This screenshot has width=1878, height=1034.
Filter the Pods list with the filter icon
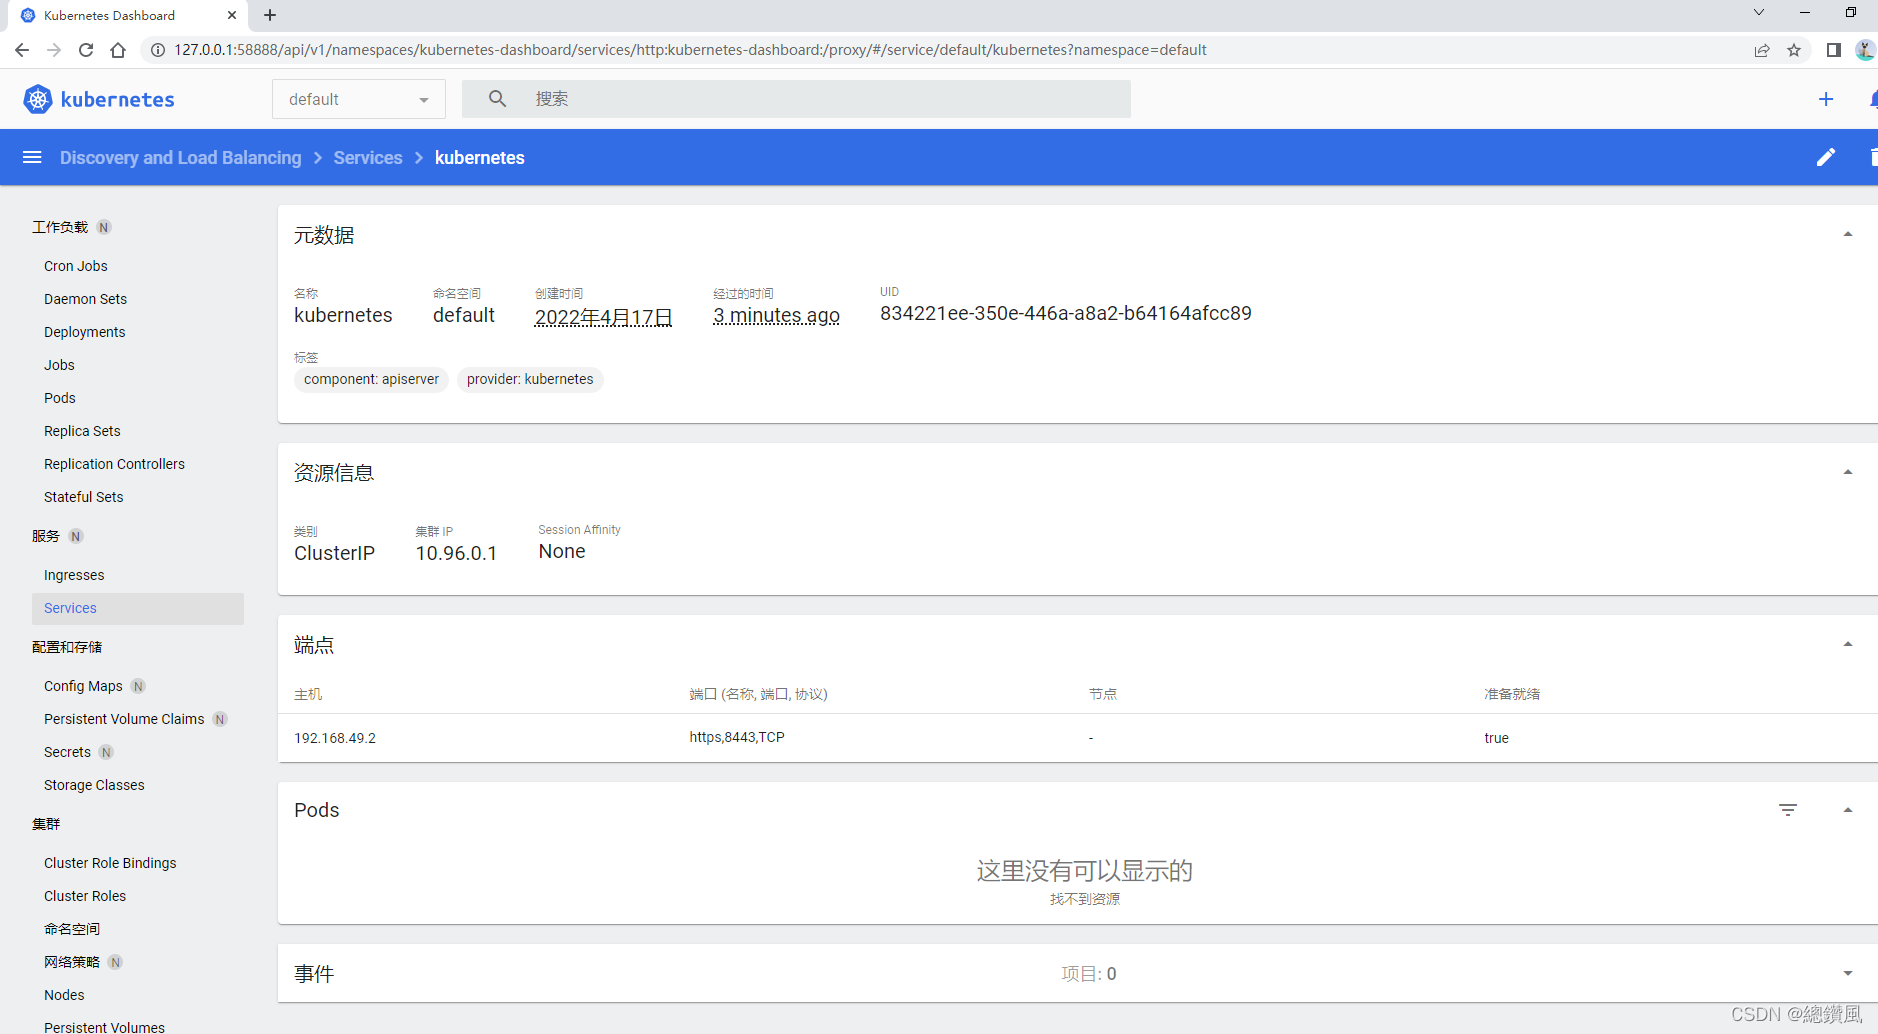pyautogui.click(x=1788, y=810)
